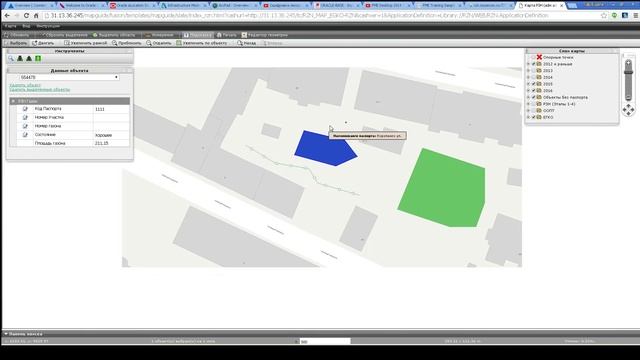Click the Приблизить zoom in tool
The image size is (640, 360).
(x=127, y=43)
